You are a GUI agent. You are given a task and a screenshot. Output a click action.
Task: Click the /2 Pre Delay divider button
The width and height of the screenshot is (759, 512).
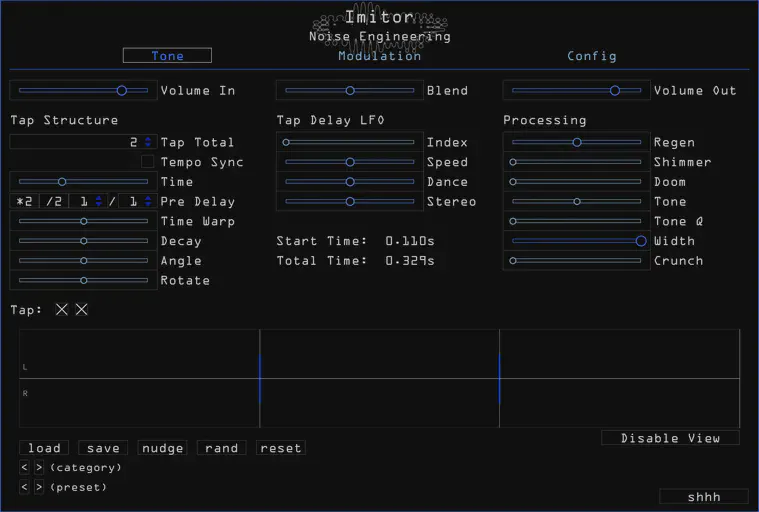(x=54, y=201)
